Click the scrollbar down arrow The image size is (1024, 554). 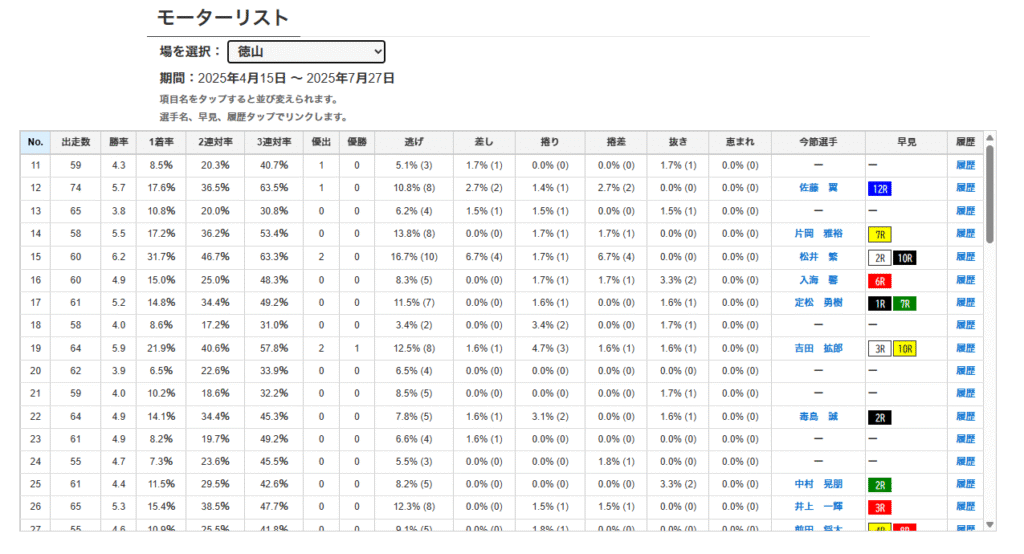click(989, 525)
